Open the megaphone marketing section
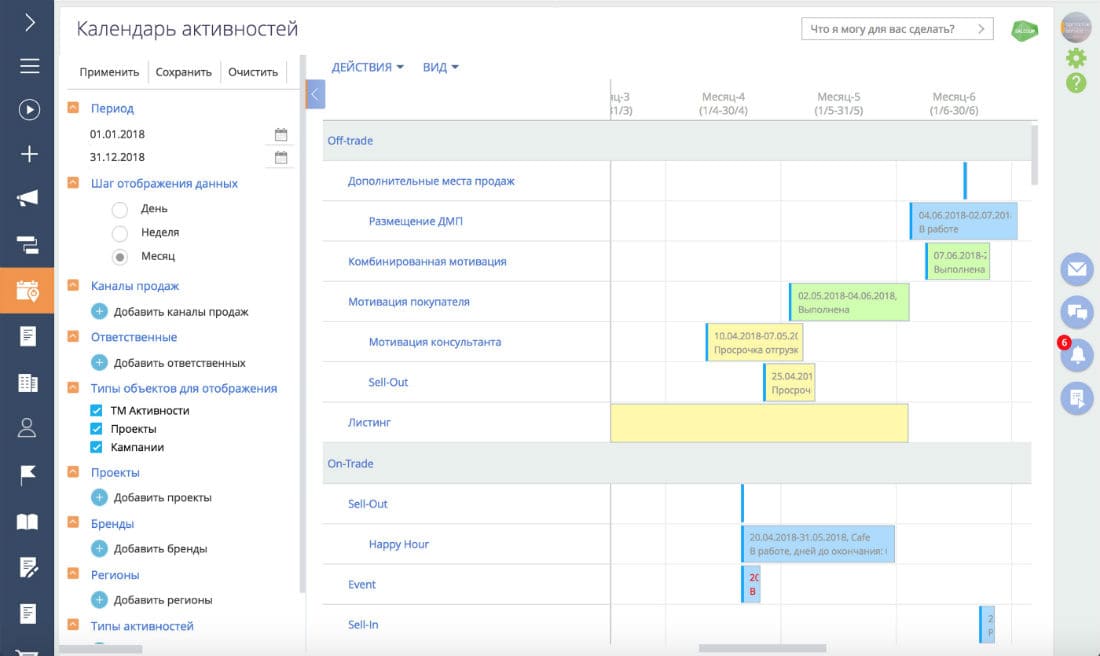 (28, 198)
